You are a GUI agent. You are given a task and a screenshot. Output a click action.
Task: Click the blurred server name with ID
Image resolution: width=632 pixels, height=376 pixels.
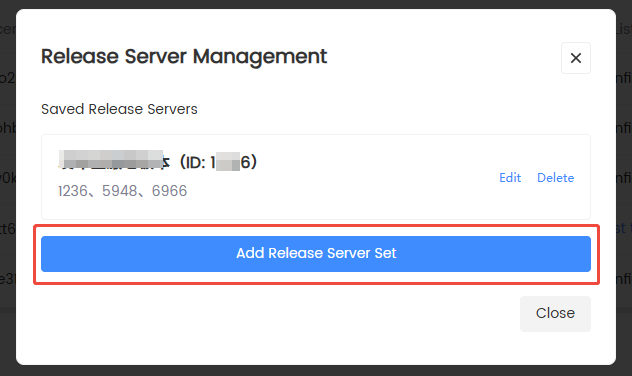point(158,162)
